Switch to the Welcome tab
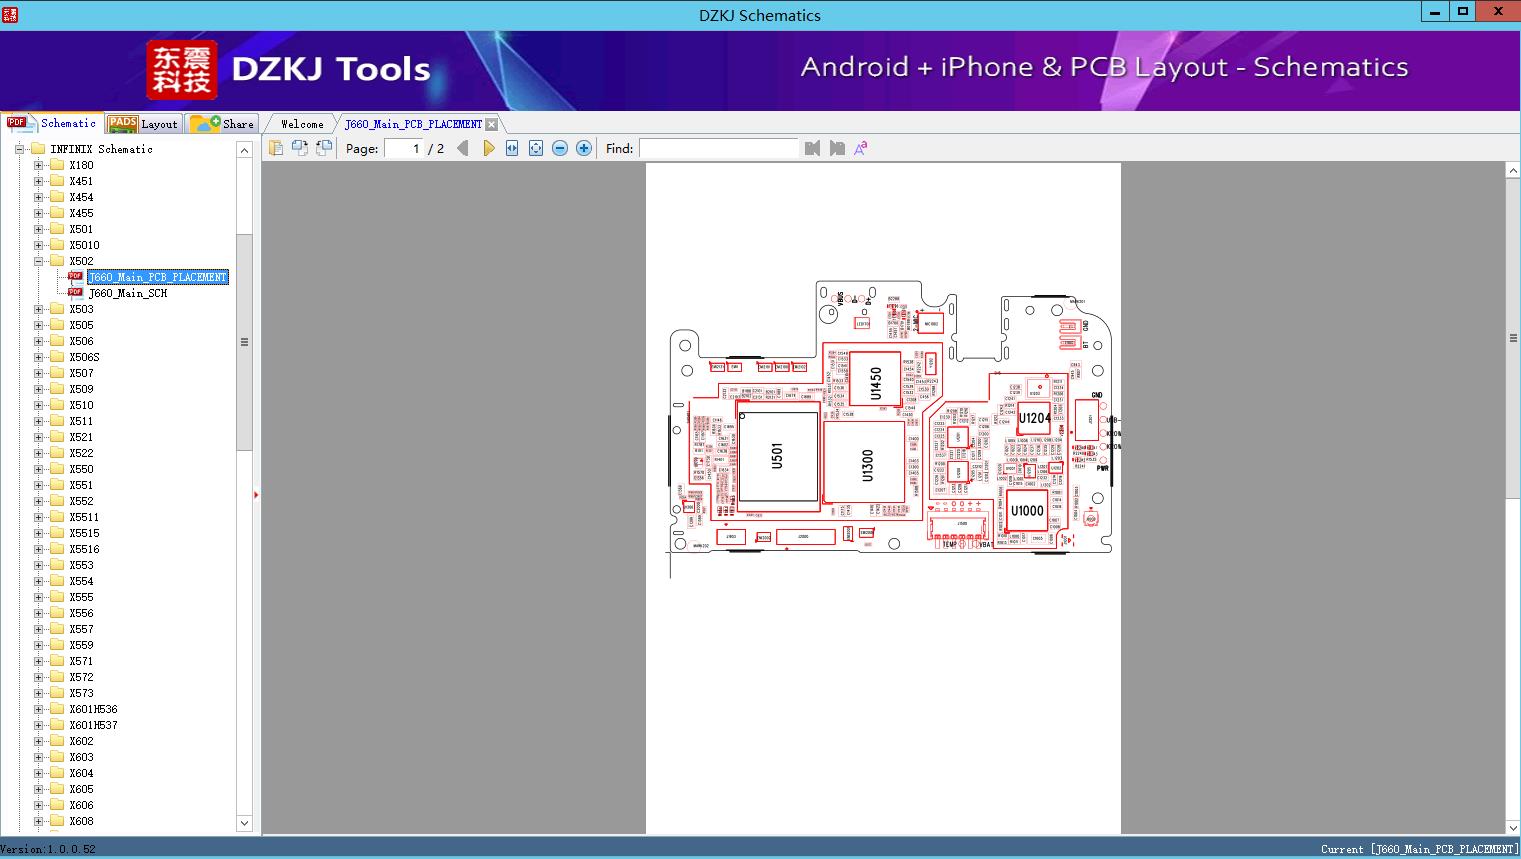Image resolution: width=1521 pixels, height=859 pixels. 301,124
